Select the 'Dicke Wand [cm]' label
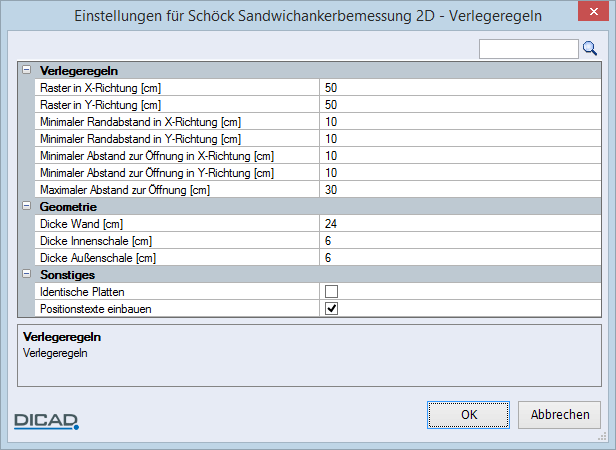This screenshot has width=616, height=450. click(x=81, y=224)
